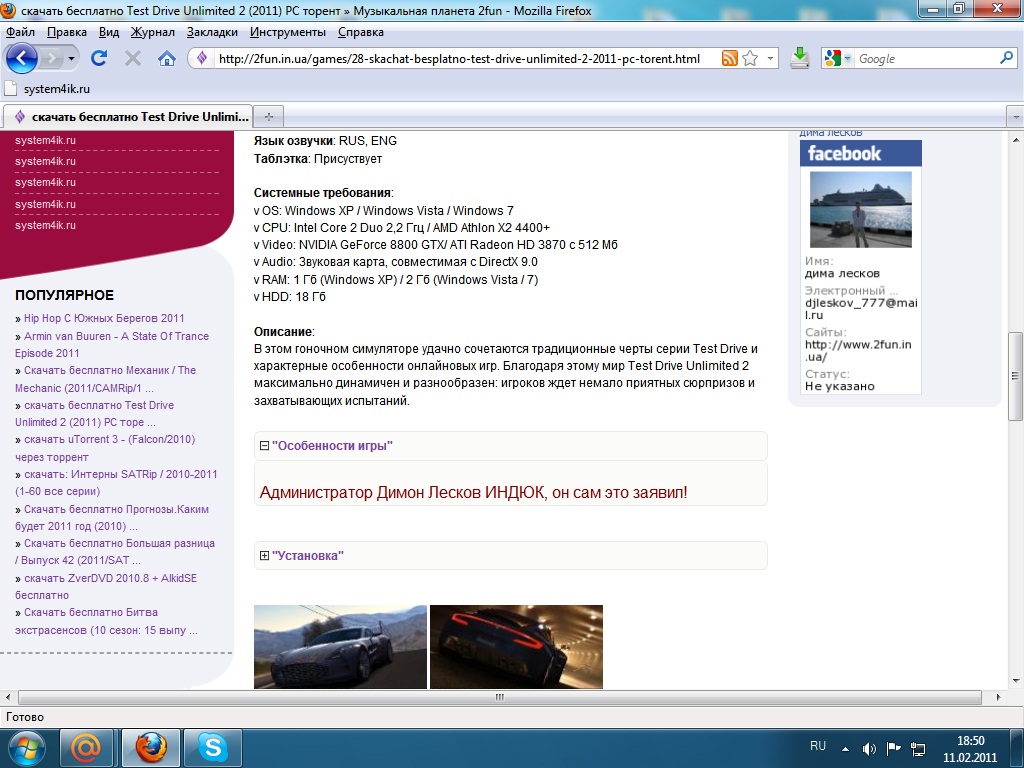Screen dimensions: 1024x768
Task: Open Action Center flag tray icon
Action: click(x=893, y=748)
